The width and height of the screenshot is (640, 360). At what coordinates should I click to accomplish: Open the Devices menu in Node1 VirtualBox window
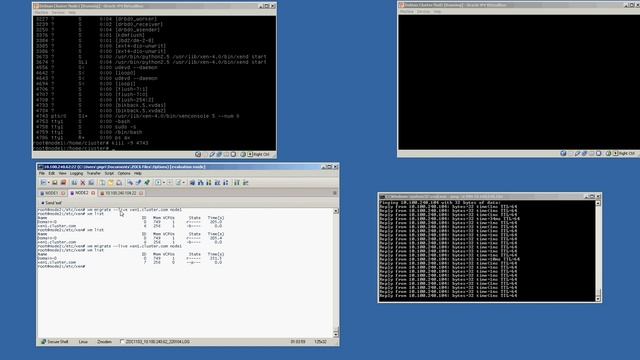coord(58,13)
